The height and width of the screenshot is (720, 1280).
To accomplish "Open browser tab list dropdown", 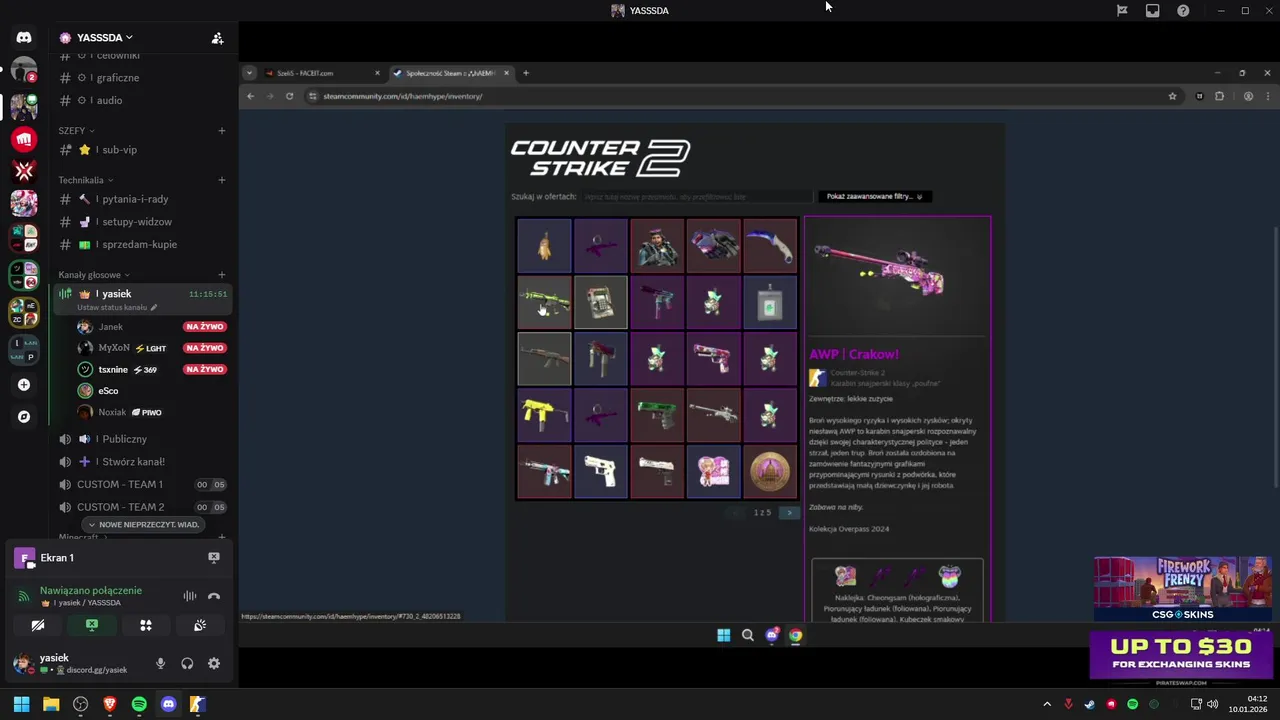I will point(249,73).
